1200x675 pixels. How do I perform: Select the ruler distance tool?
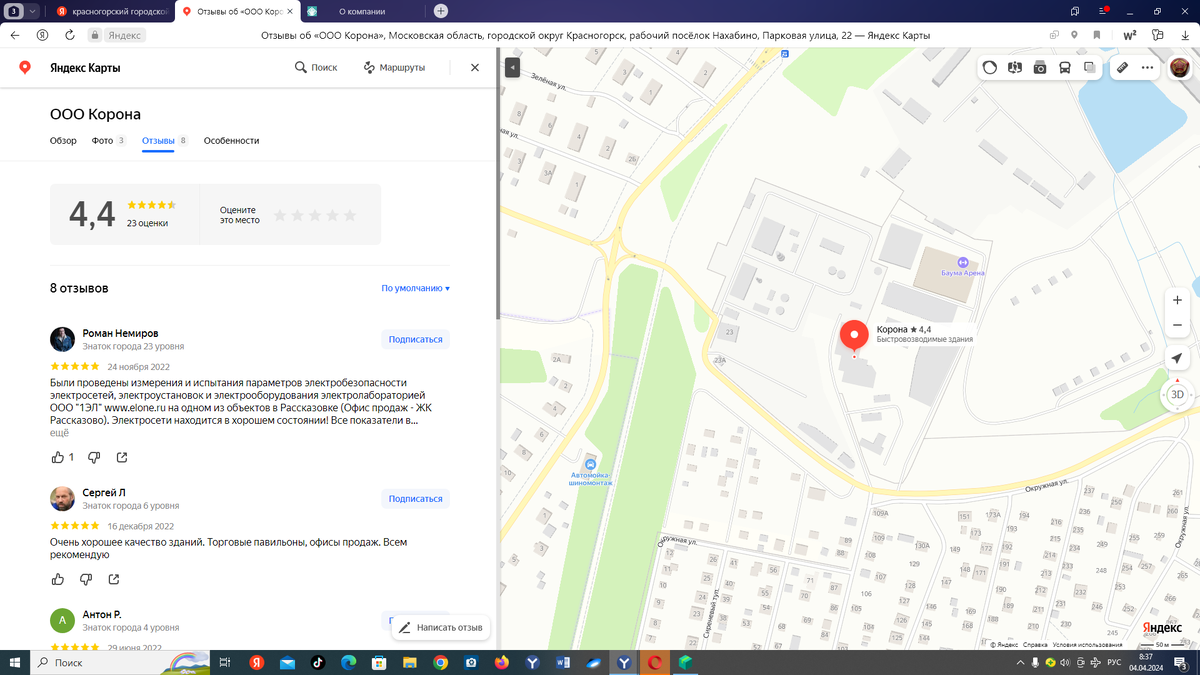[1122, 68]
